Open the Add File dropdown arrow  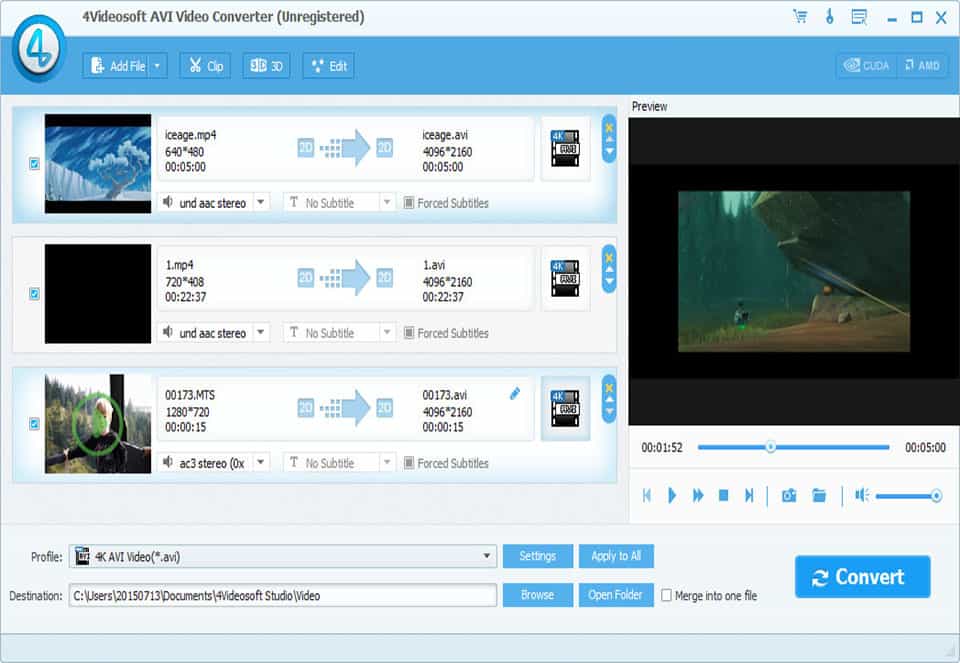pos(157,66)
